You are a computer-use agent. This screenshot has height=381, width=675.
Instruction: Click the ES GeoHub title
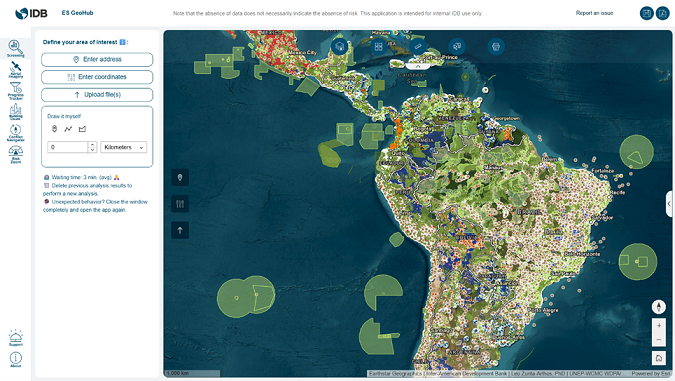pos(77,13)
